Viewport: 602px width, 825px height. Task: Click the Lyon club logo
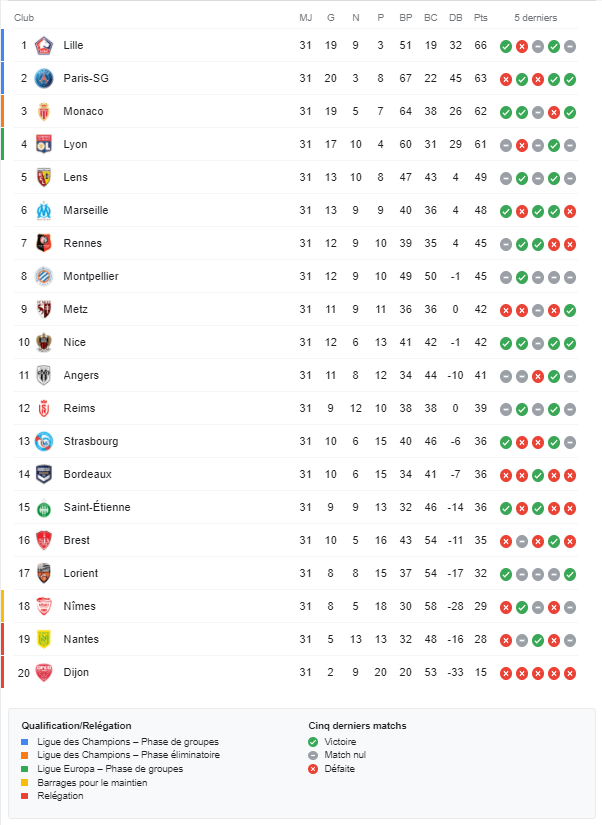(43, 145)
